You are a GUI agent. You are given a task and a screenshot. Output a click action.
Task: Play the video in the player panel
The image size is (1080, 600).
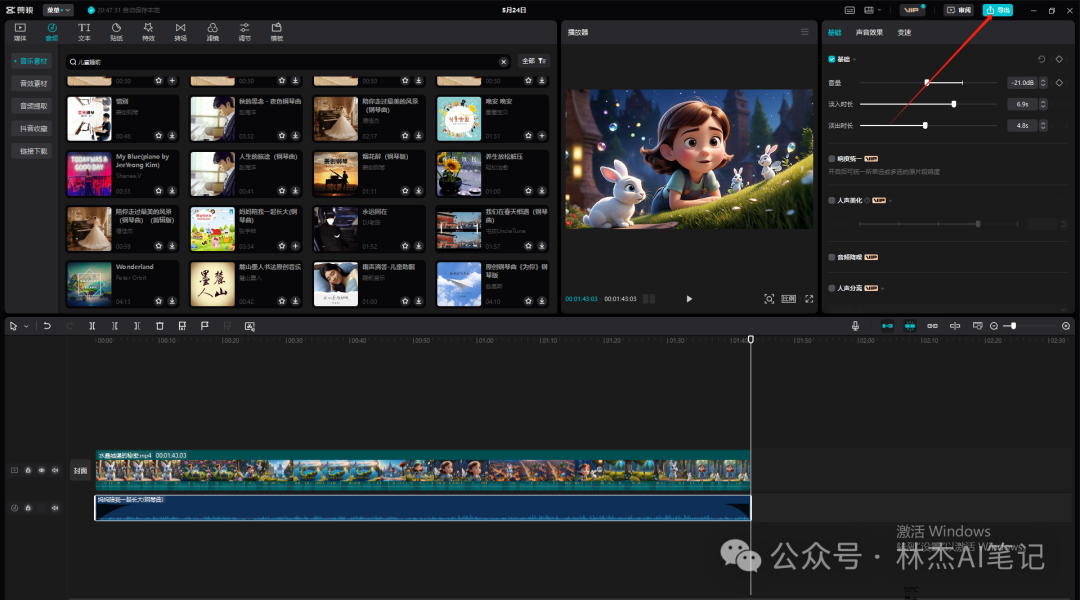(x=689, y=299)
